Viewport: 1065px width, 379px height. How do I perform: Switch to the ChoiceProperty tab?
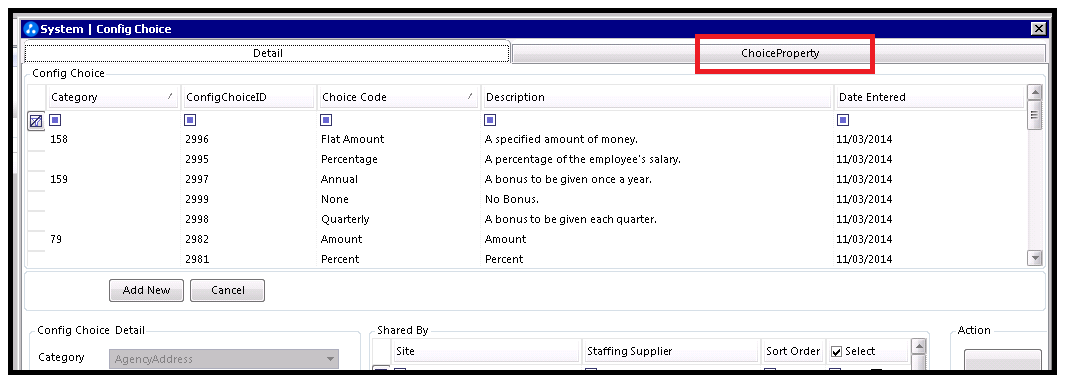coord(779,53)
